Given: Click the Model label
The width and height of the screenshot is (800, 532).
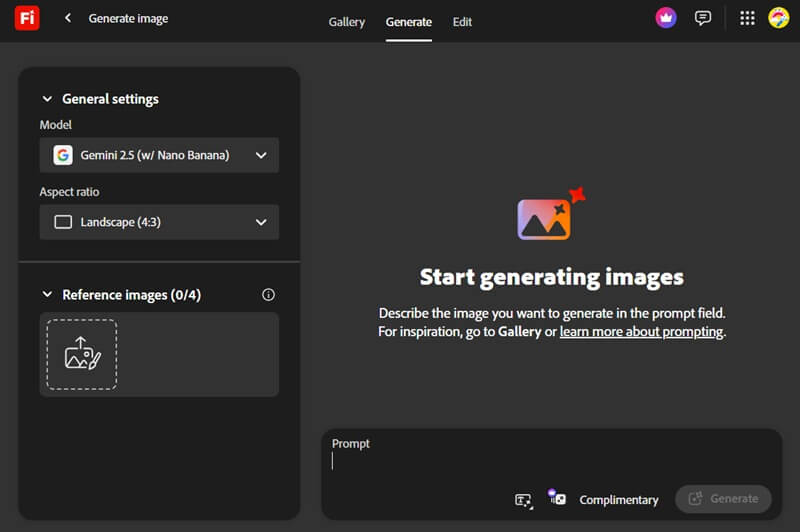Looking at the screenshot, I should (56, 125).
